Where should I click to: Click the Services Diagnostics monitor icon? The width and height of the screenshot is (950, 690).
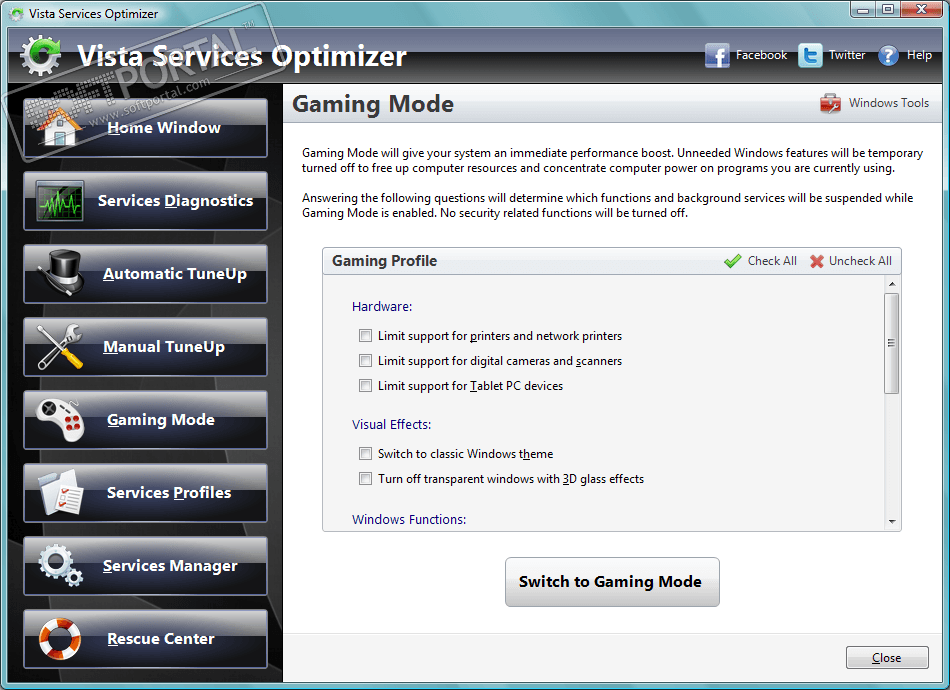(59, 201)
